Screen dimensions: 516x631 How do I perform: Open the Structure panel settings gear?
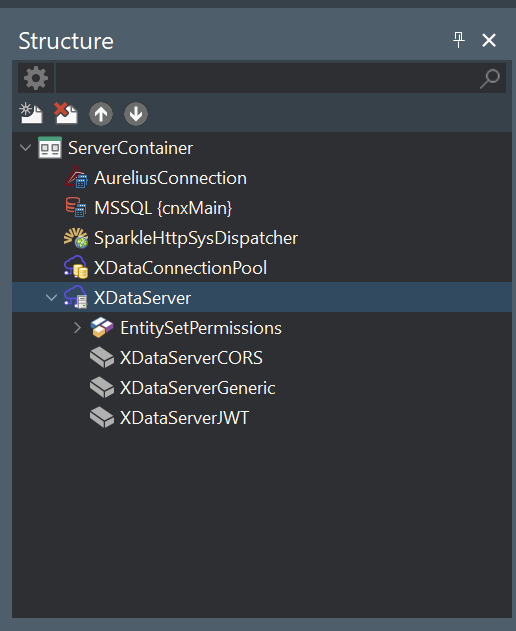click(36, 78)
